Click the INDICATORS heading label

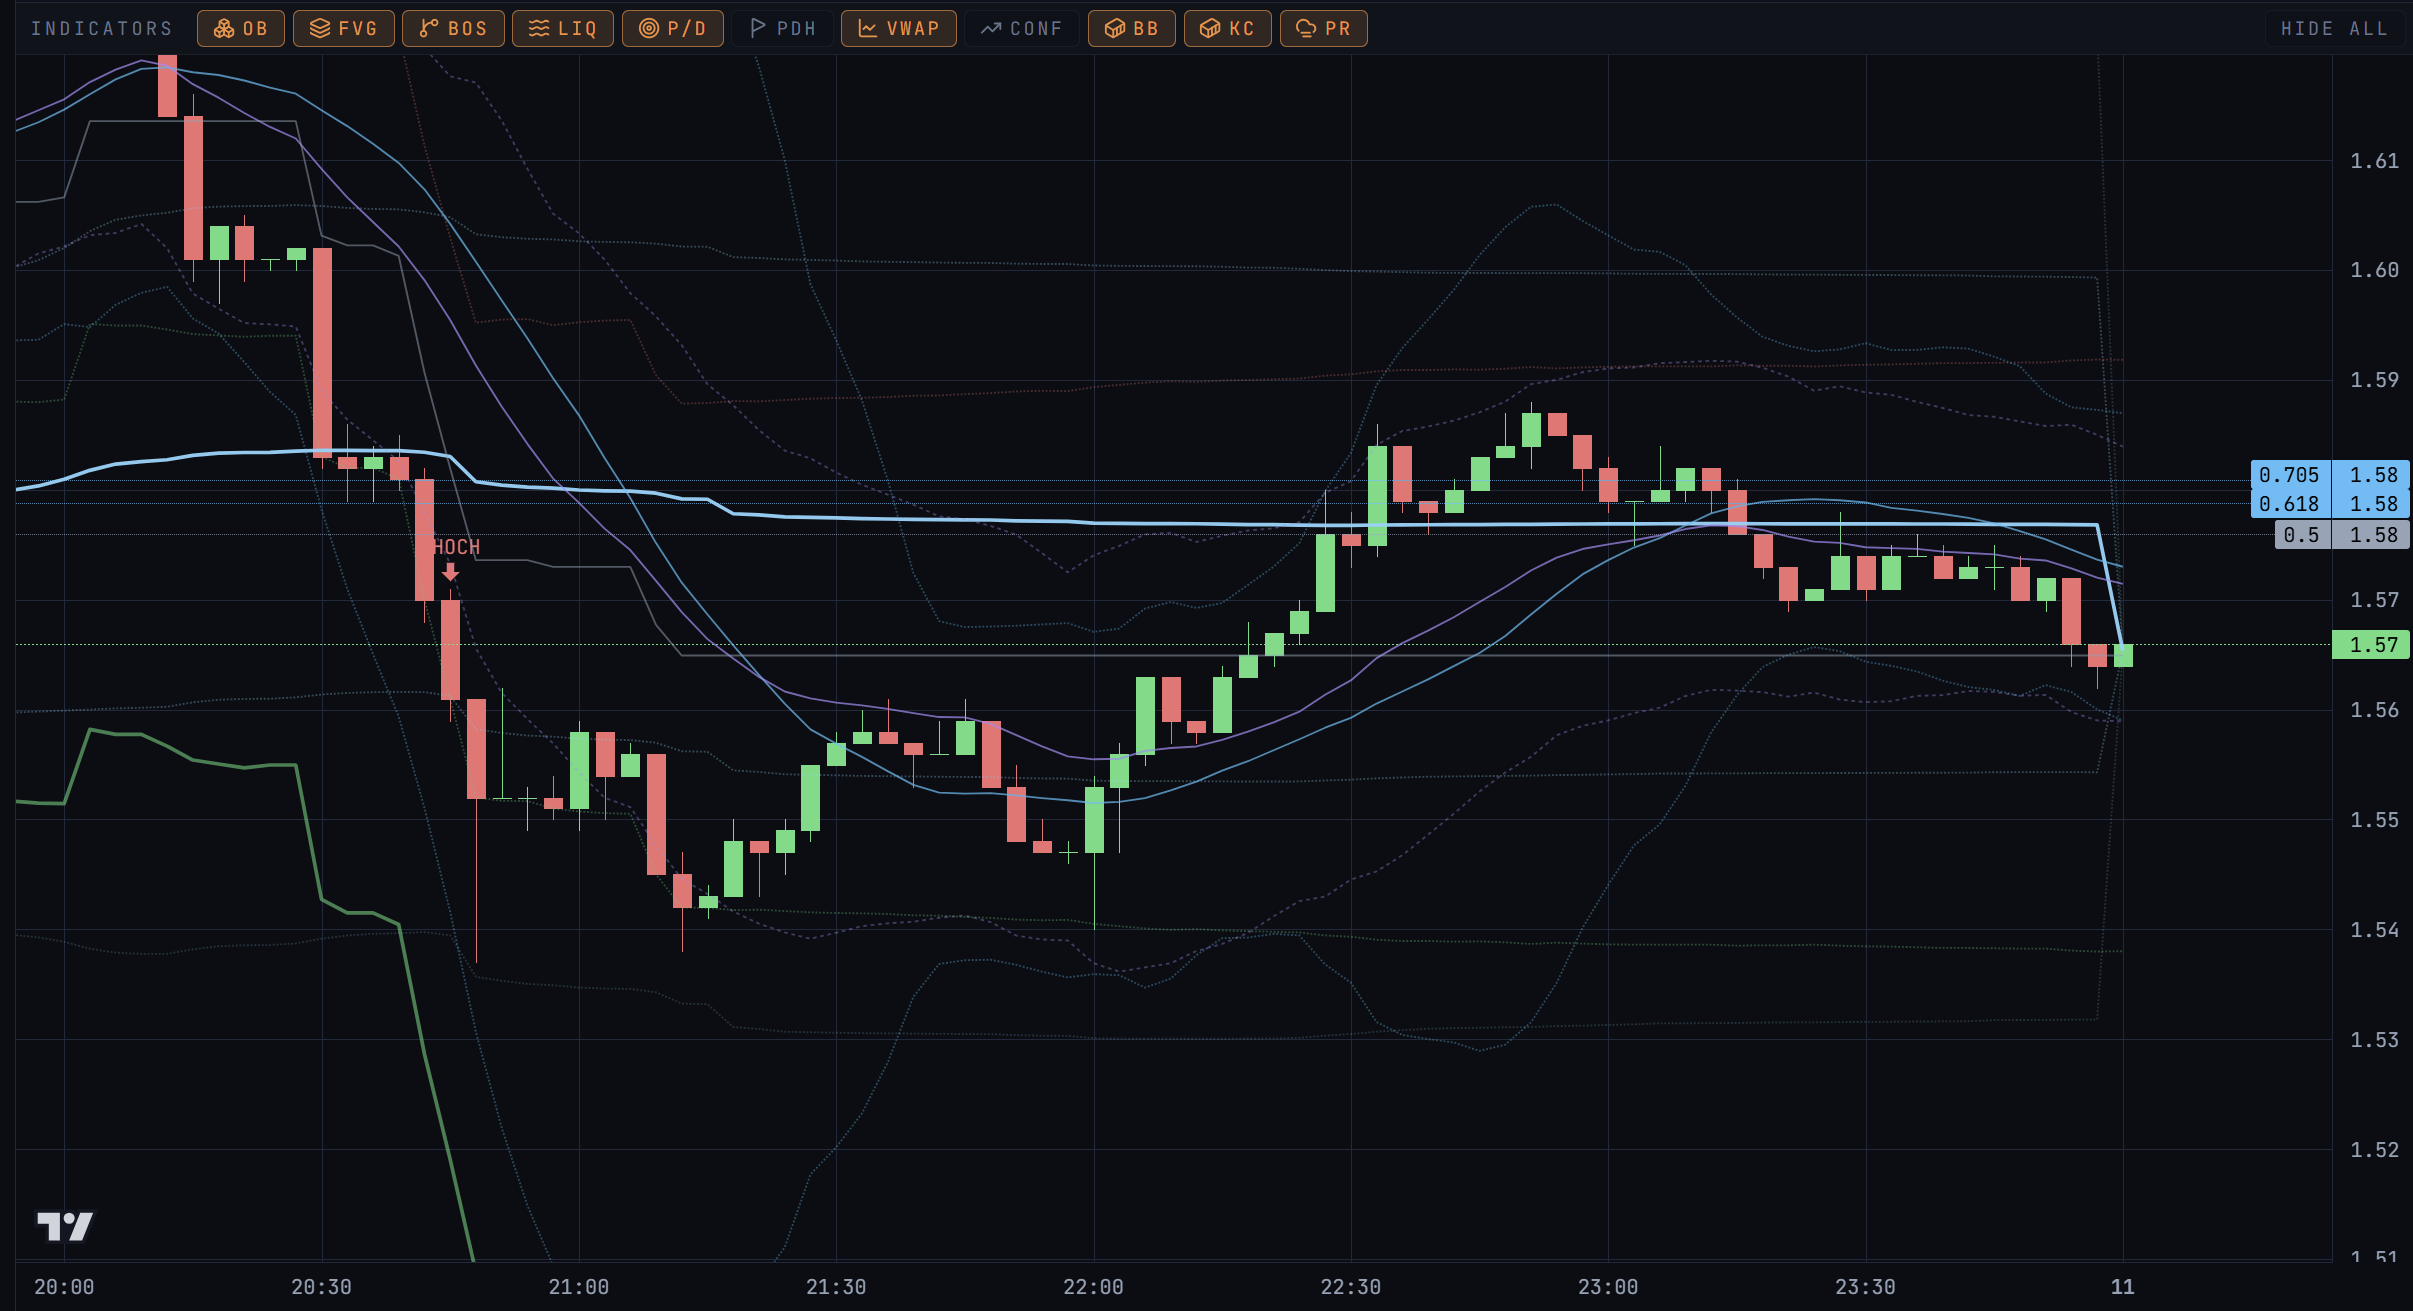(x=102, y=29)
